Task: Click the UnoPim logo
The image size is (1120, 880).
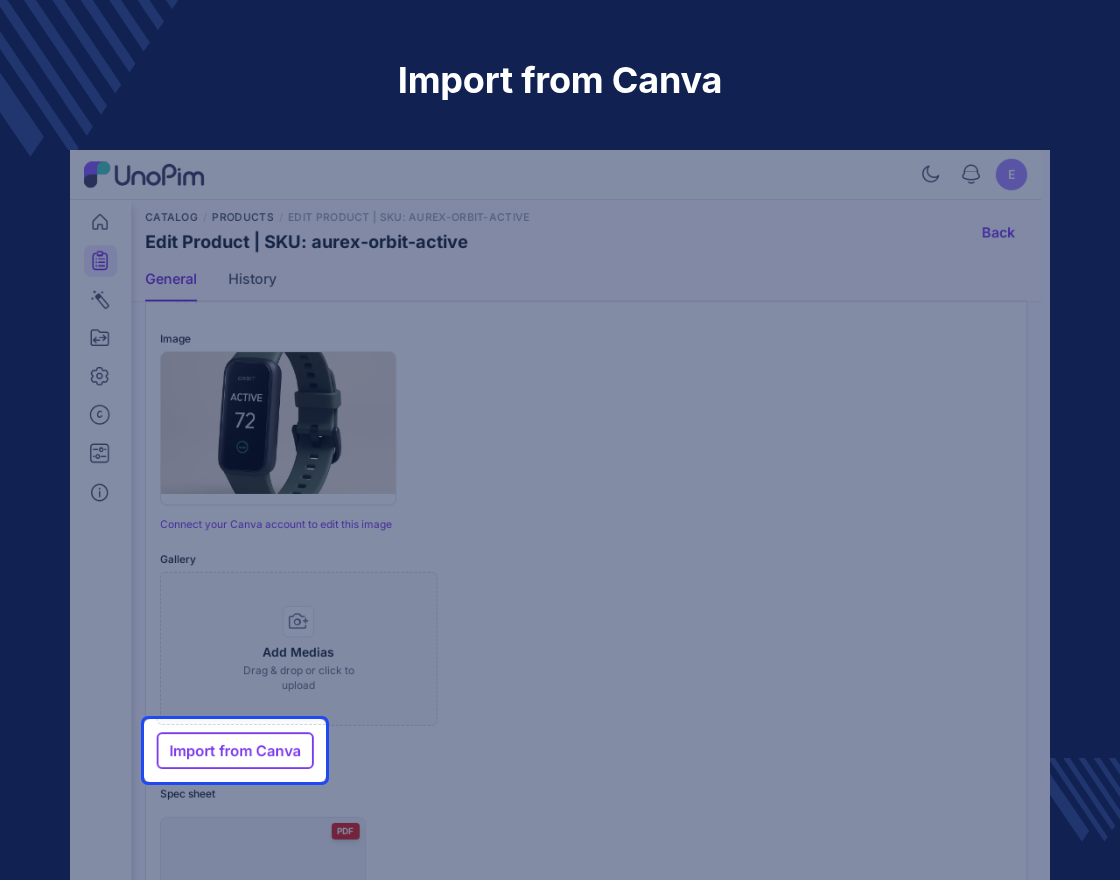Action: pos(144,175)
